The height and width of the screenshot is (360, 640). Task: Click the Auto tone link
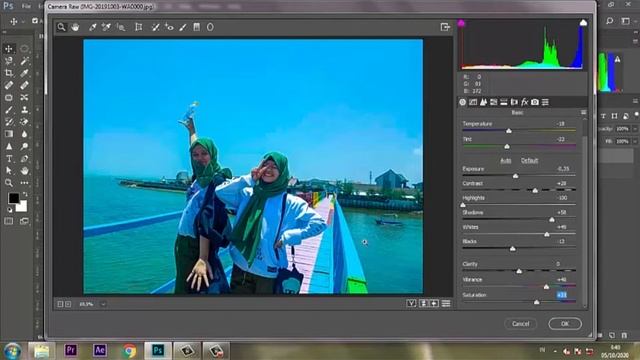coord(506,160)
